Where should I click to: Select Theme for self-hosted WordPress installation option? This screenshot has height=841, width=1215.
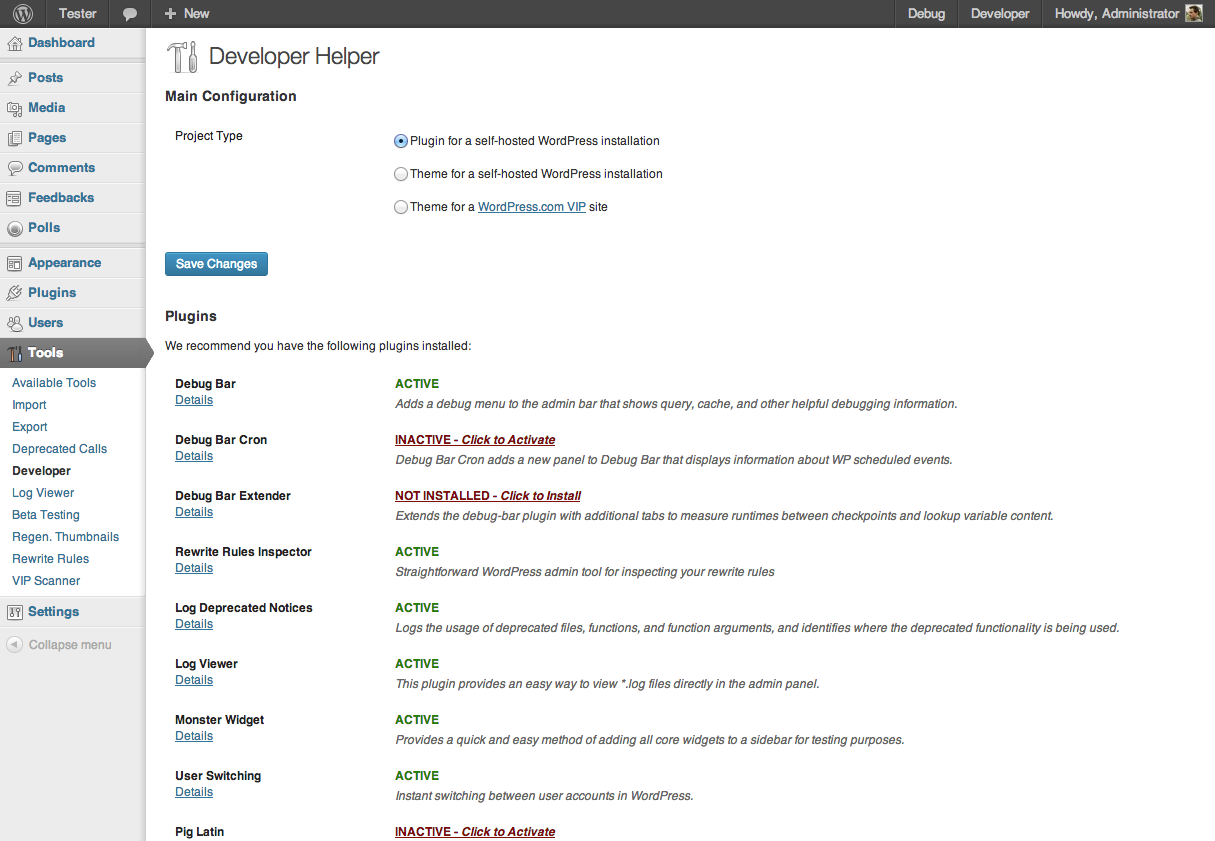tap(401, 174)
